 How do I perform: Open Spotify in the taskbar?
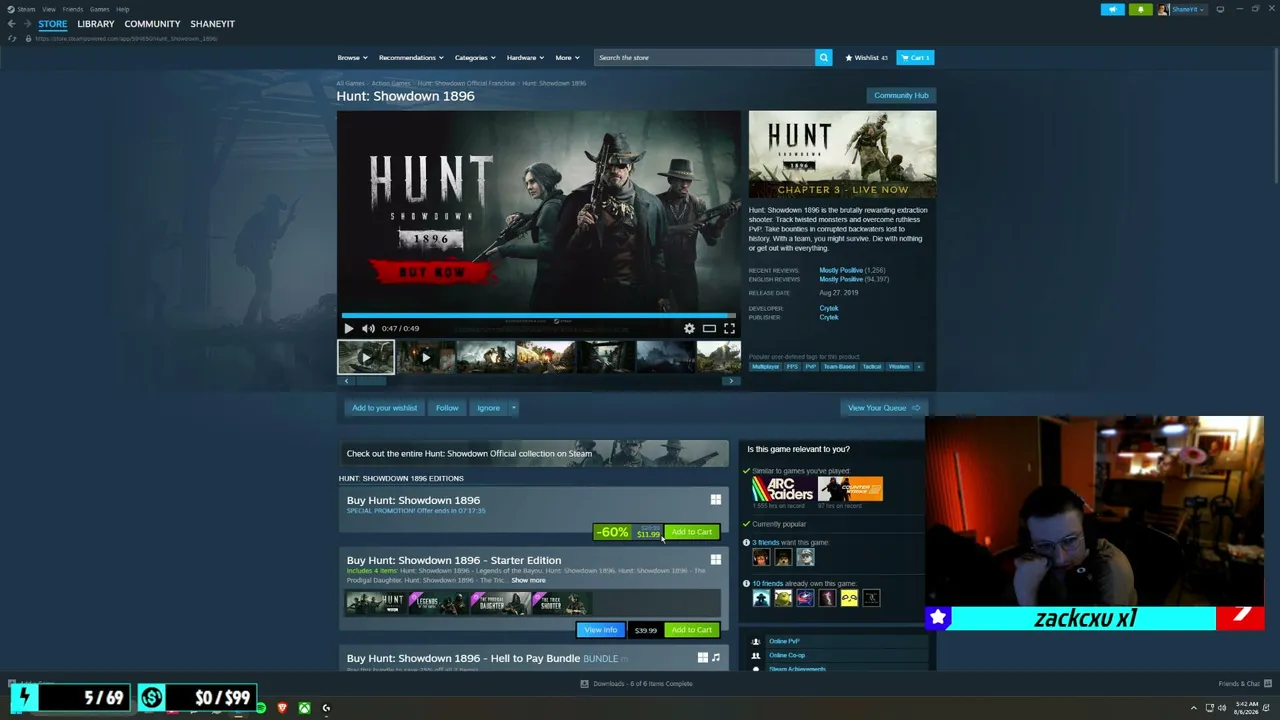[261, 708]
